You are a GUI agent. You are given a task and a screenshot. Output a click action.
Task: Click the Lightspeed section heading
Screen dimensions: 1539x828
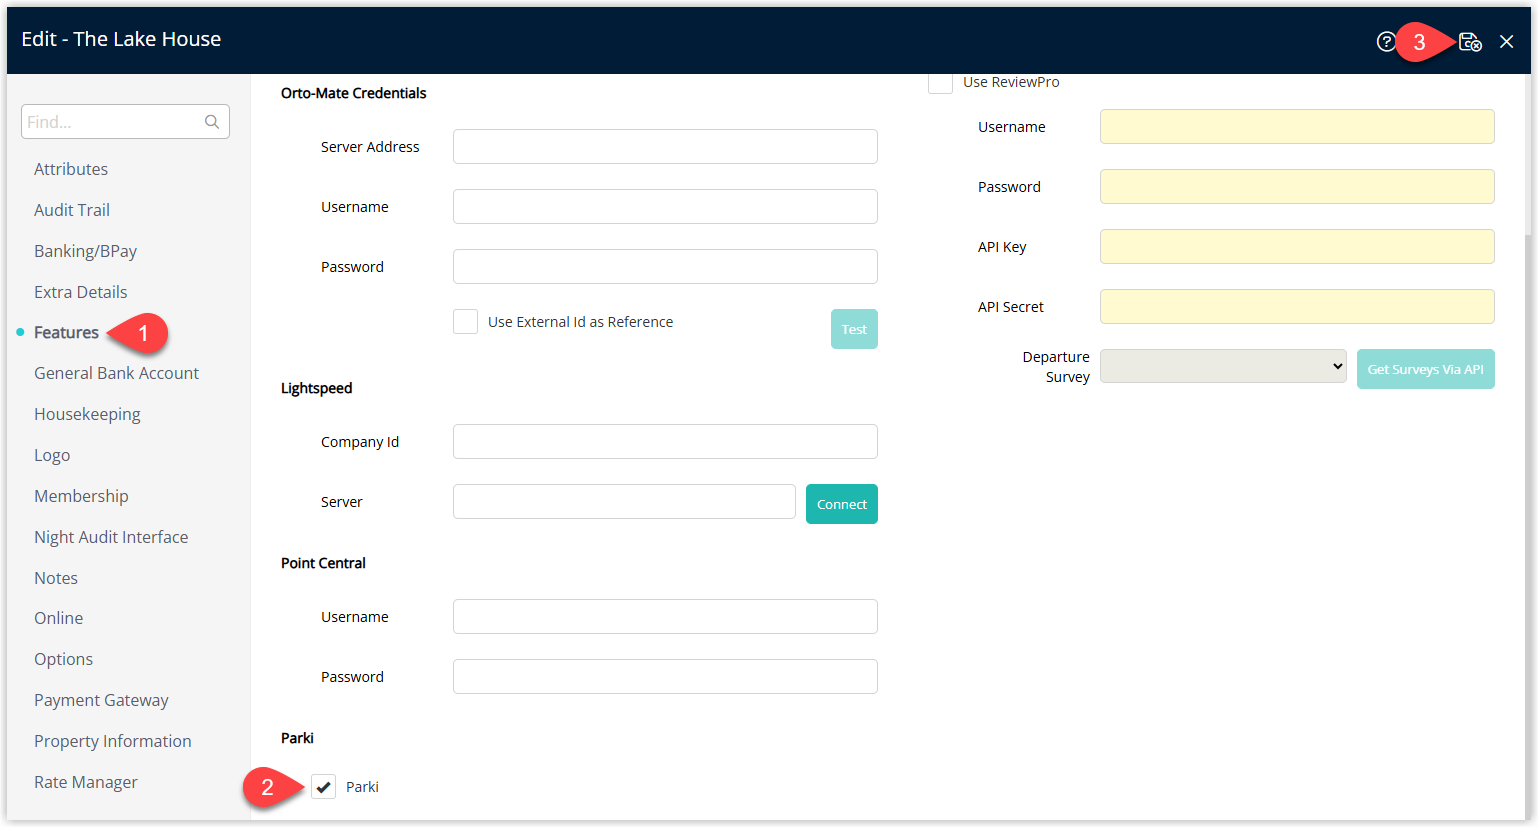click(x=316, y=388)
